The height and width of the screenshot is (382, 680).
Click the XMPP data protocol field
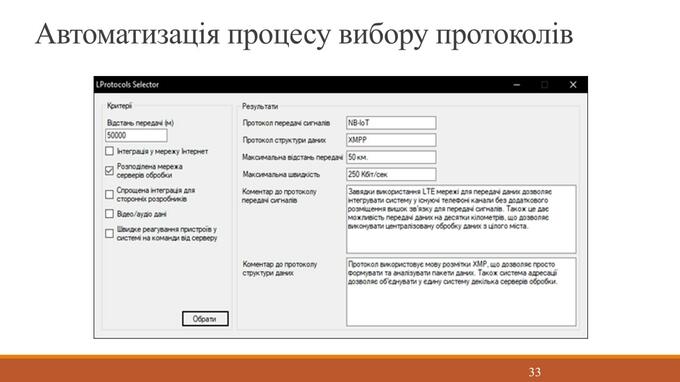(391, 140)
